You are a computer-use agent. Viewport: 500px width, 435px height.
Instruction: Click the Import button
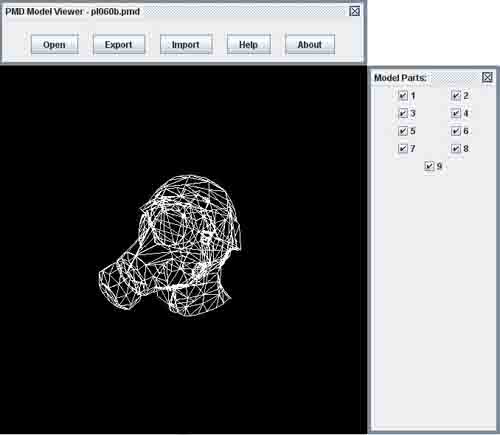pos(186,44)
